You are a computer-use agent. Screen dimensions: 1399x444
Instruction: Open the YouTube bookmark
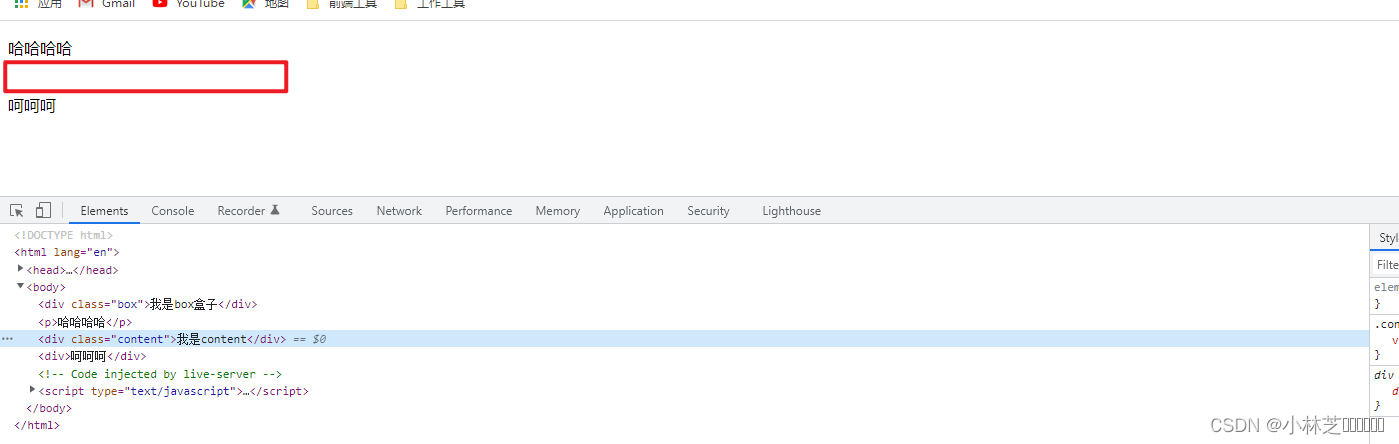click(x=189, y=4)
